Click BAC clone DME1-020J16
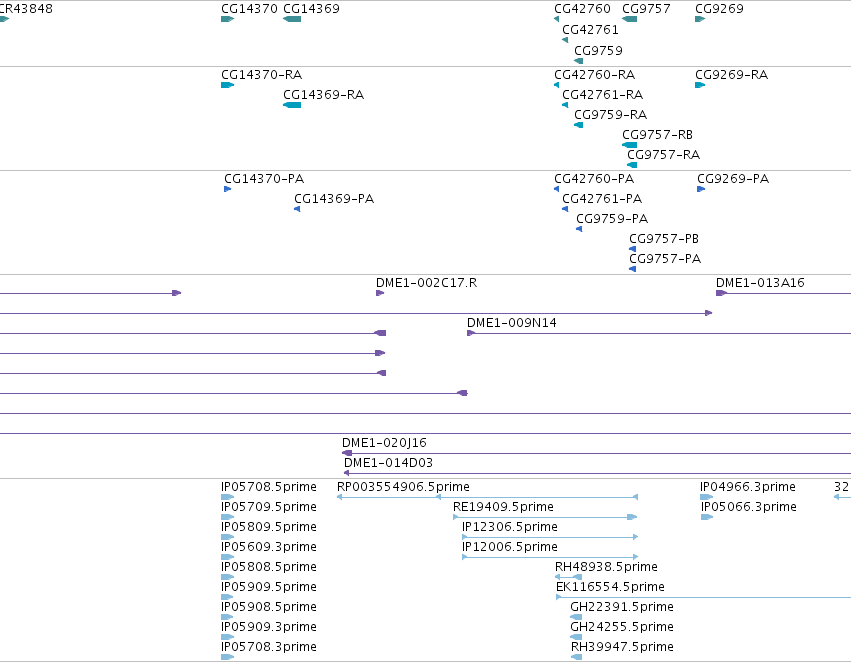Screen dimensions: 851x662 tap(596, 453)
